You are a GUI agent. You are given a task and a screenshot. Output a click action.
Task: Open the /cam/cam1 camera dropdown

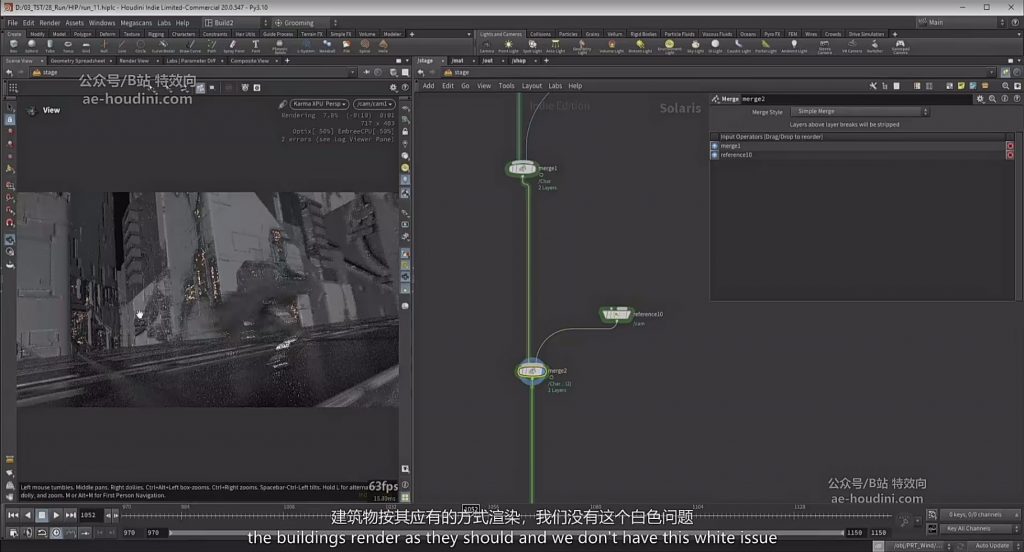(374, 104)
